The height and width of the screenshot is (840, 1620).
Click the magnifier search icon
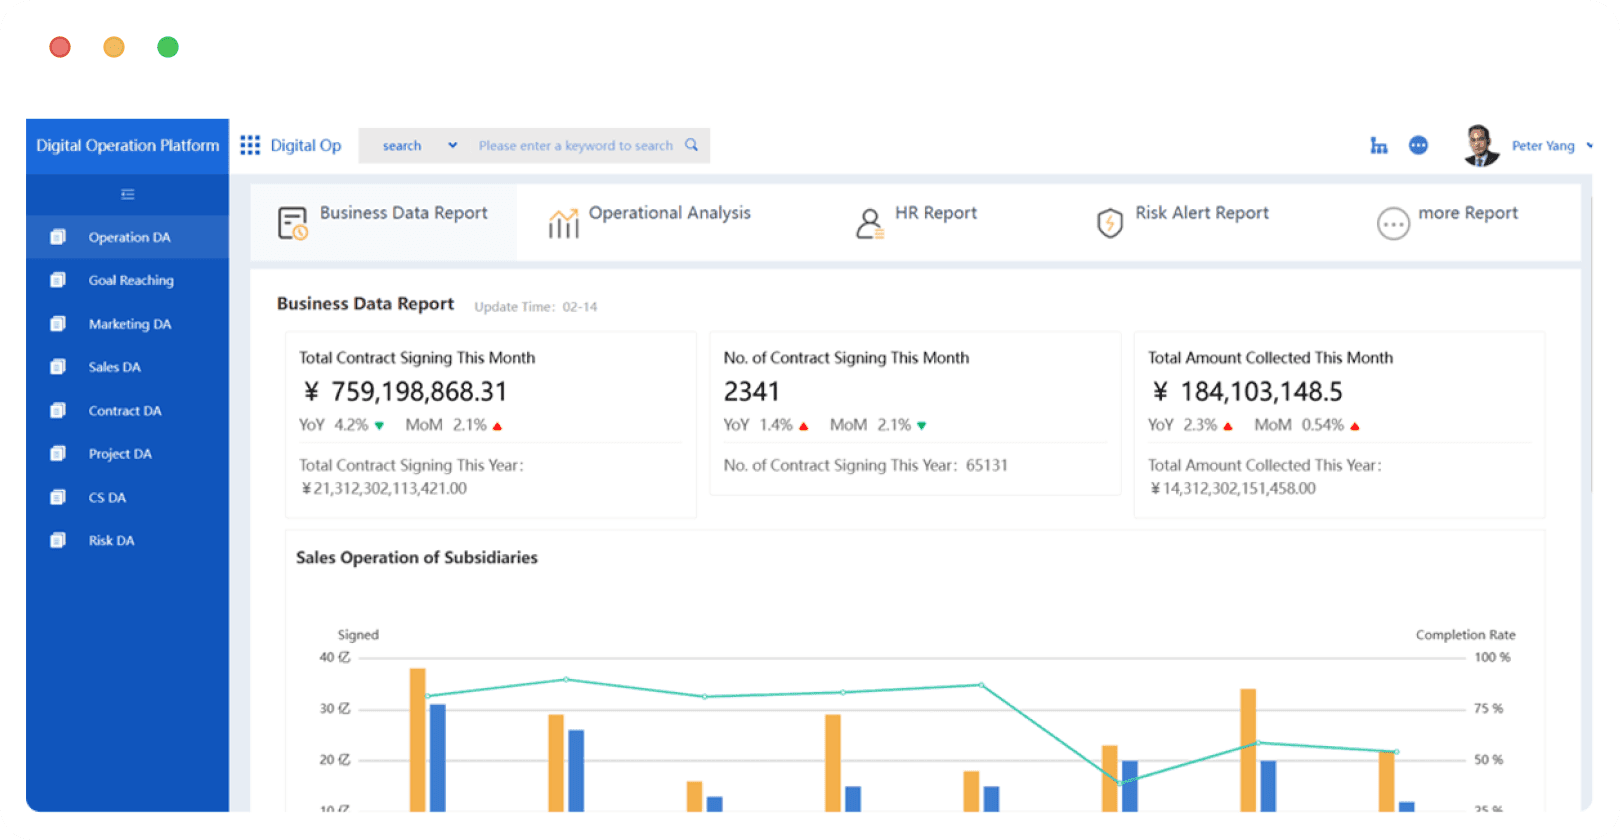691,145
